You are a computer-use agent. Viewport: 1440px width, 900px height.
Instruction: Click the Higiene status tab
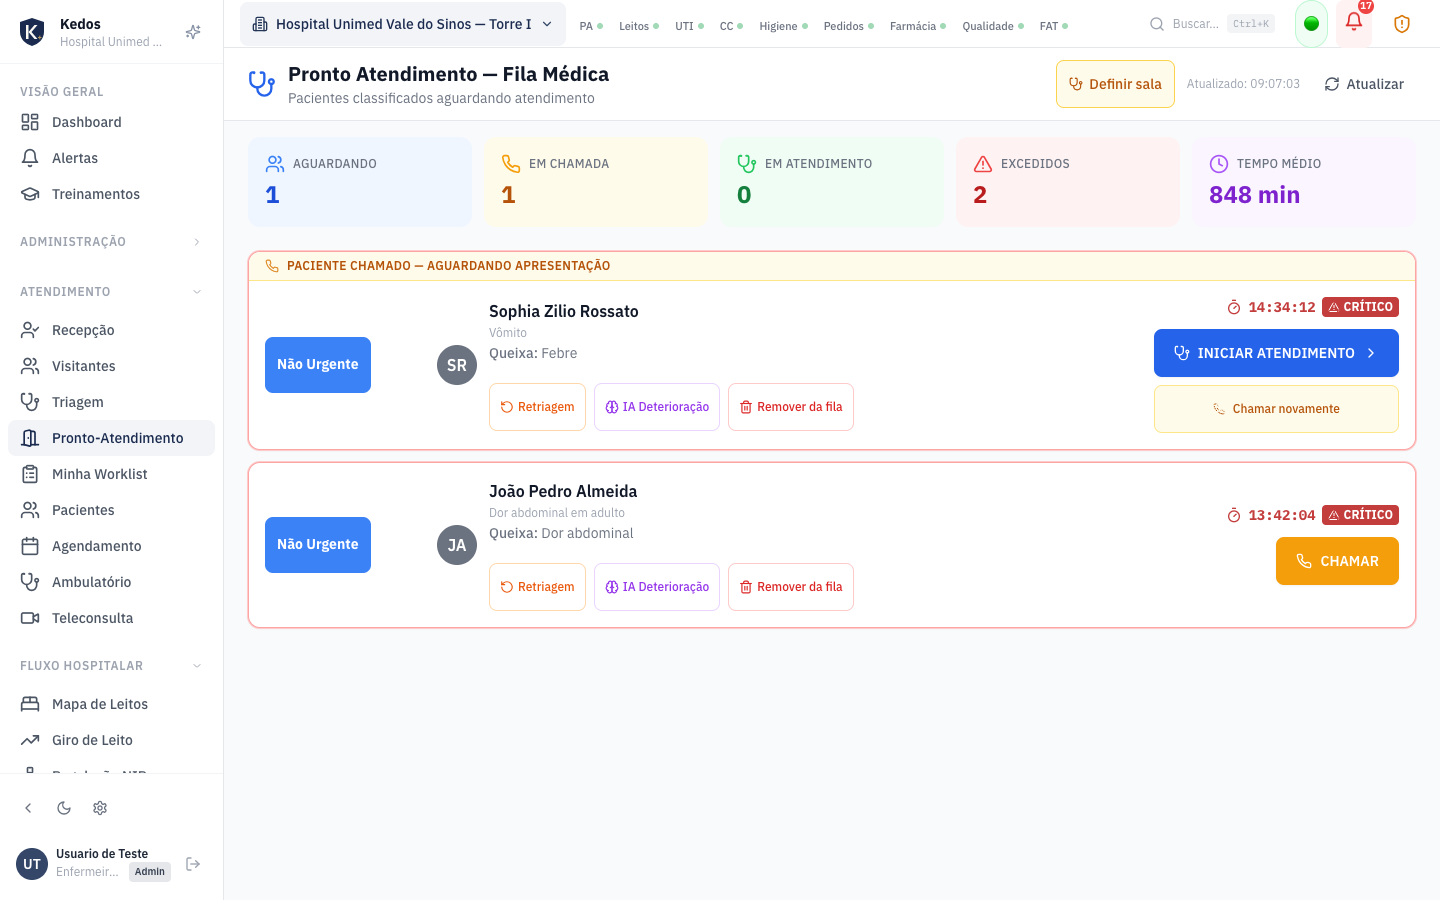point(783,26)
